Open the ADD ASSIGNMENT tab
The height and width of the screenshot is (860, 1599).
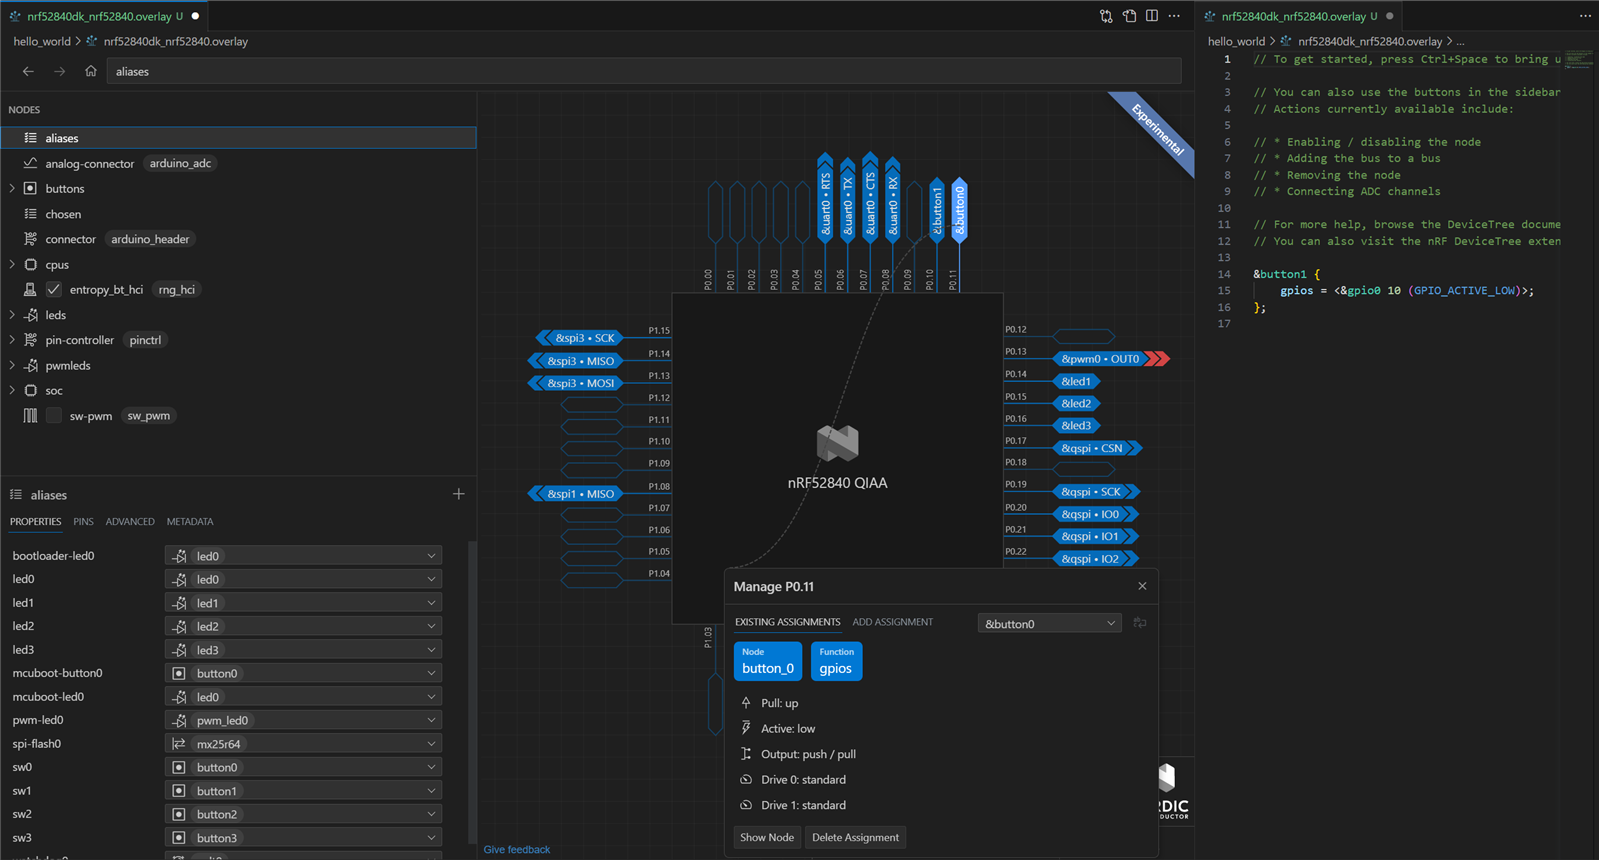coord(892,622)
